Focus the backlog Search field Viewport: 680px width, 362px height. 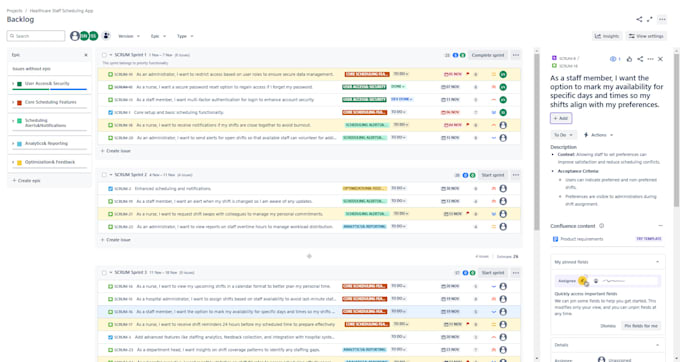tap(36, 36)
